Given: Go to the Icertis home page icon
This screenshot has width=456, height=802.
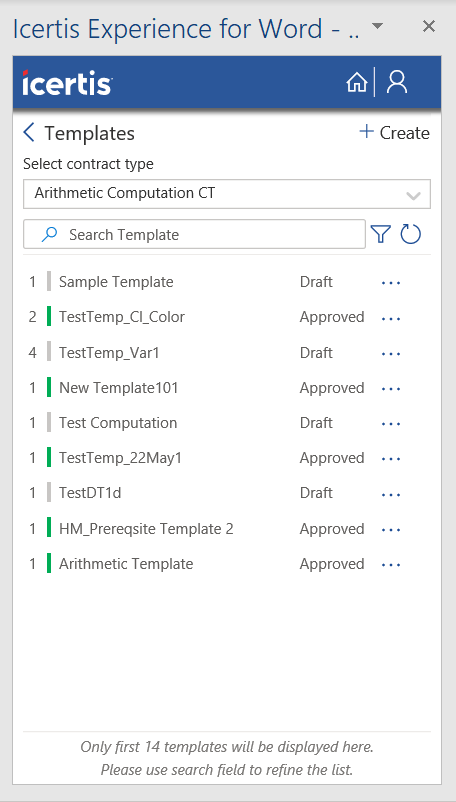Looking at the screenshot, I should coord(356,82).
